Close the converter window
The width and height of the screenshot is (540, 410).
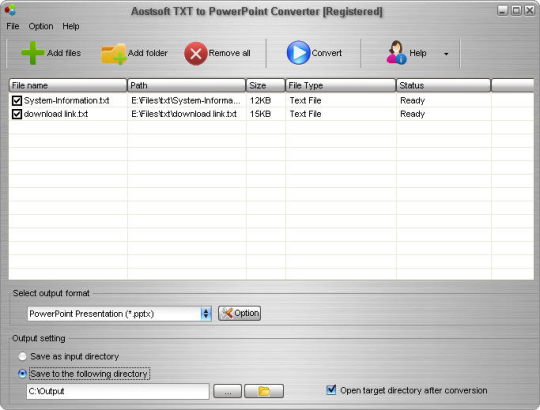click(x=529, y=11)
